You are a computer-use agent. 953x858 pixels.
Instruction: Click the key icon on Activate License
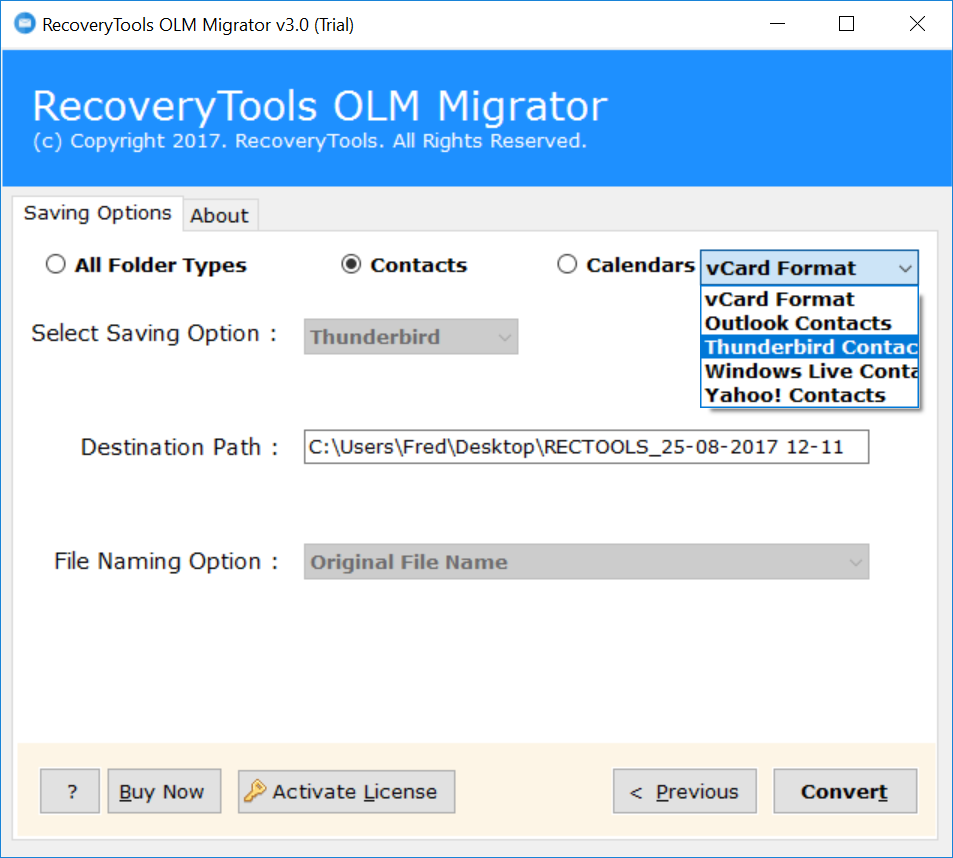pos(255,791)
